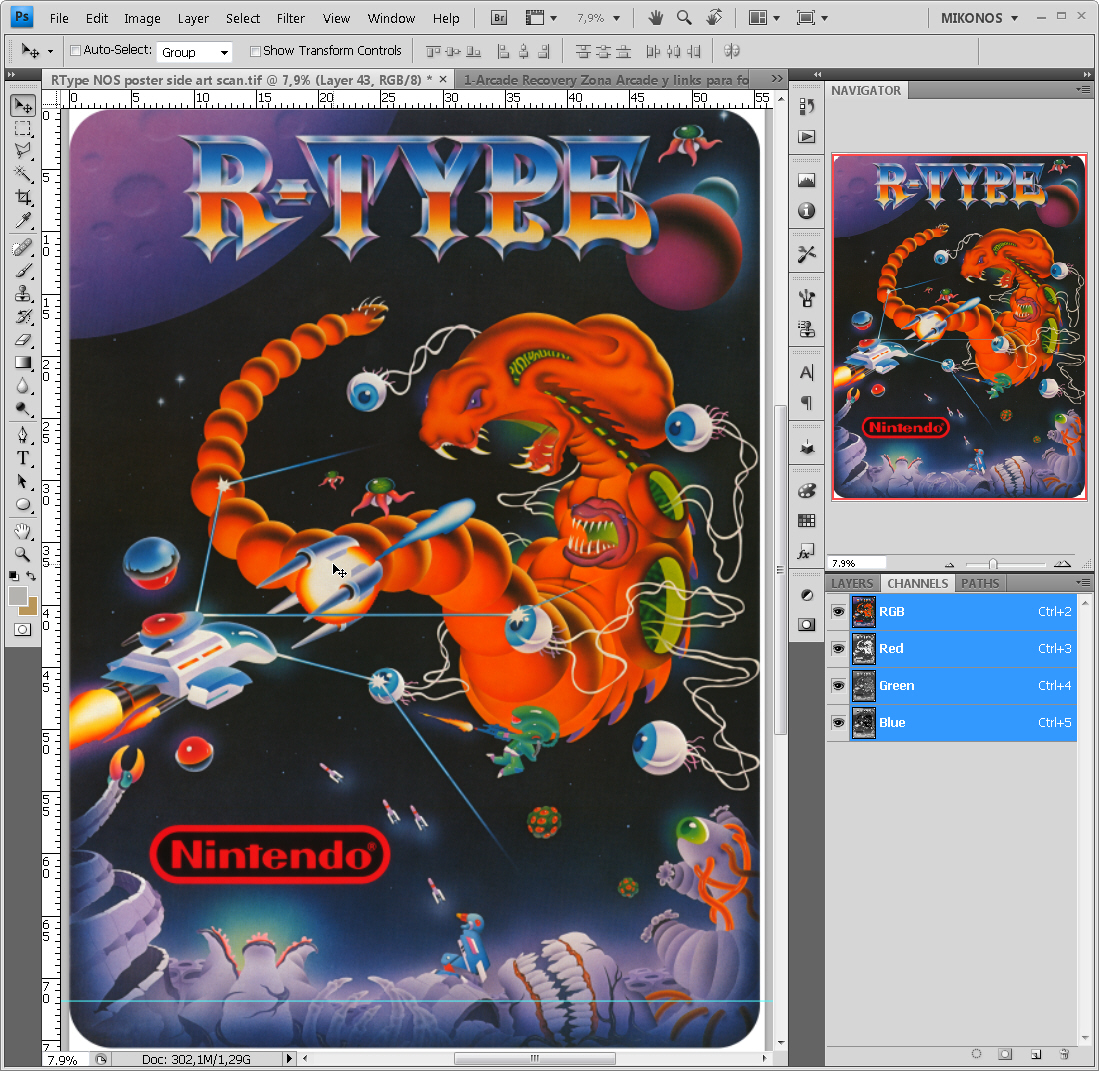
Task: Check Show Transform Controls
Action: coord(255,51)
